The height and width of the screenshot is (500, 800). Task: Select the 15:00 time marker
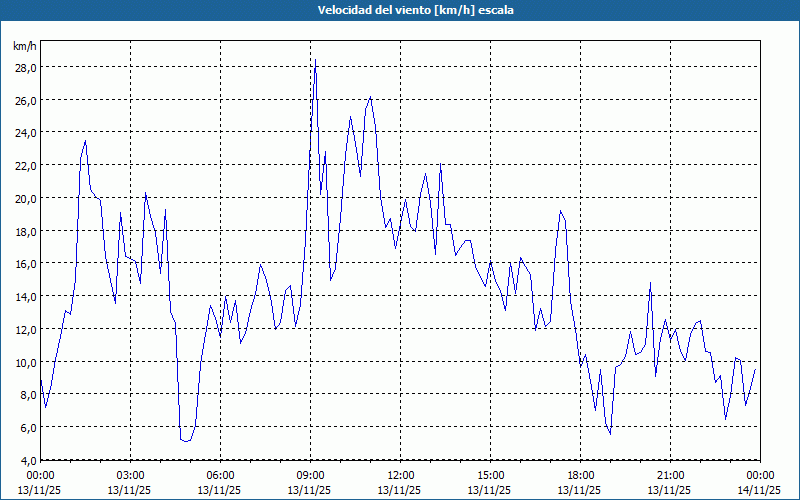(x=490, y=475)
